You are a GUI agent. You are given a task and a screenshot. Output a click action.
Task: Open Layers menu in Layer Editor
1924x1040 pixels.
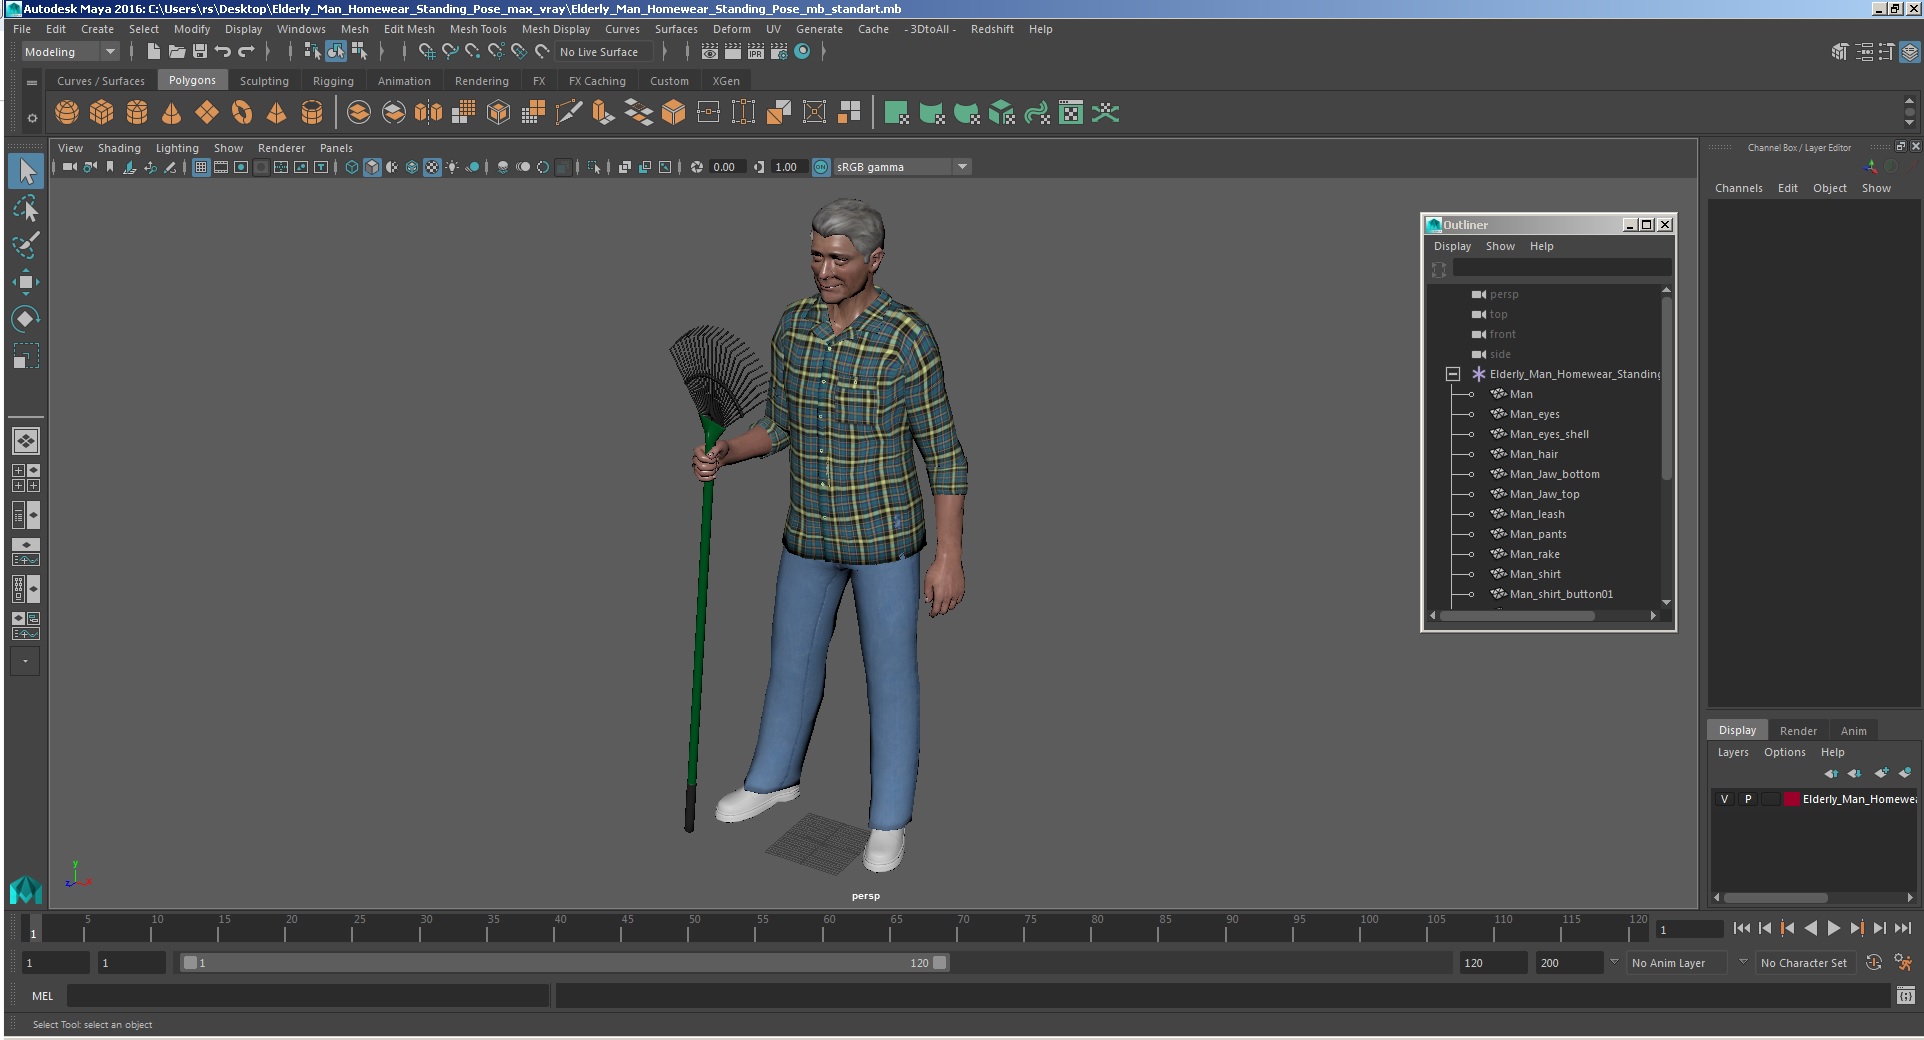(x=1733, y=752)
